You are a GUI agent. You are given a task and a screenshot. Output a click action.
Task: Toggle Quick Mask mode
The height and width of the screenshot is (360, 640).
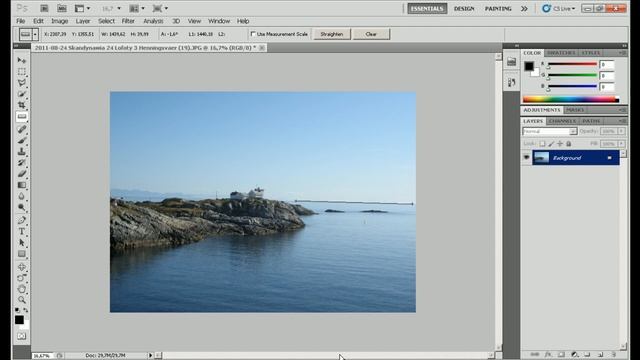pos(22,336)
